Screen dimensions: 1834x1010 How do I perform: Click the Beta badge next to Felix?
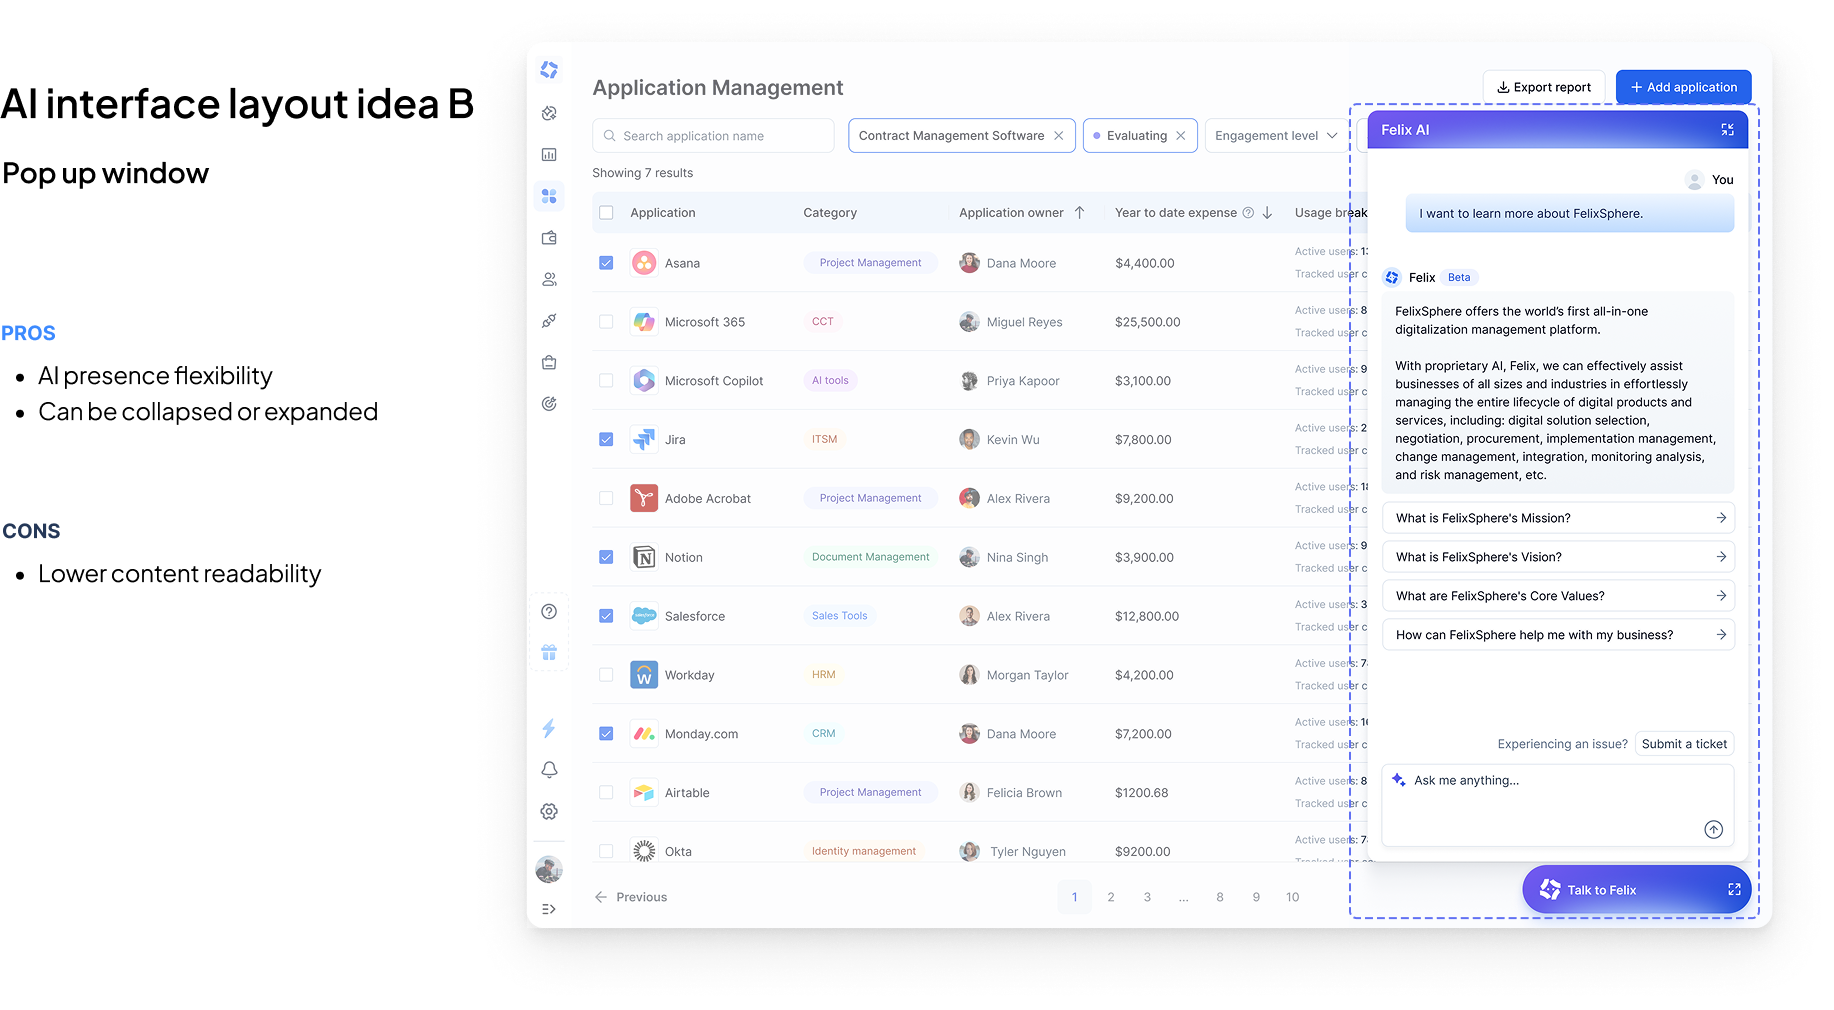click(1459, 277)
